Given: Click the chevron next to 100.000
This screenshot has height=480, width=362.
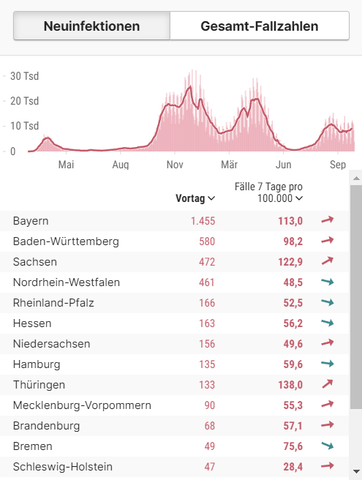Looking at the screenshot, I should [x=299, y=198].
